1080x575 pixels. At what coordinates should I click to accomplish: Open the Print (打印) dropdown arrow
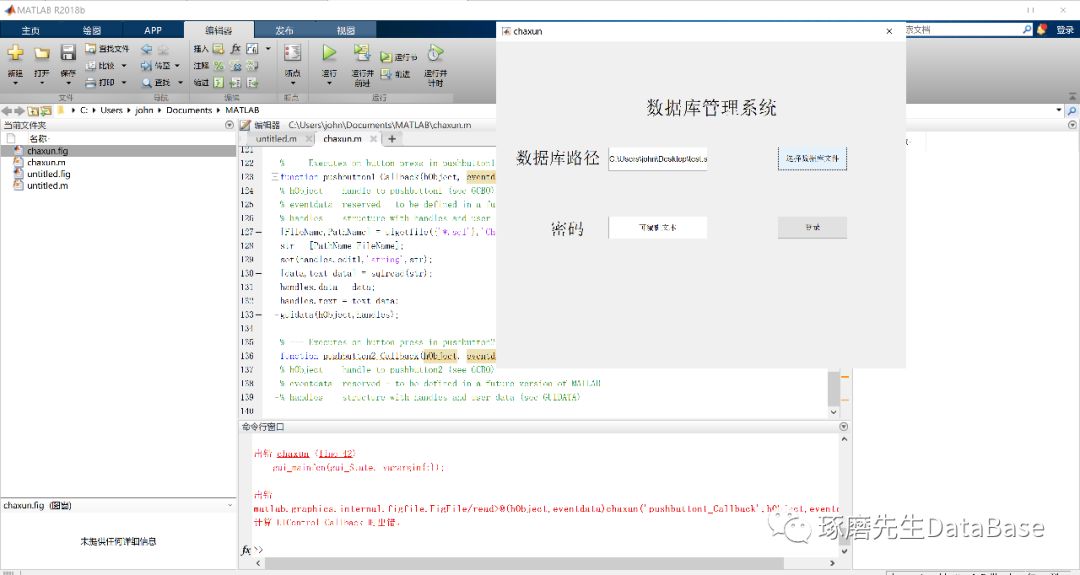pyautogui.click(x=124, y=83)
